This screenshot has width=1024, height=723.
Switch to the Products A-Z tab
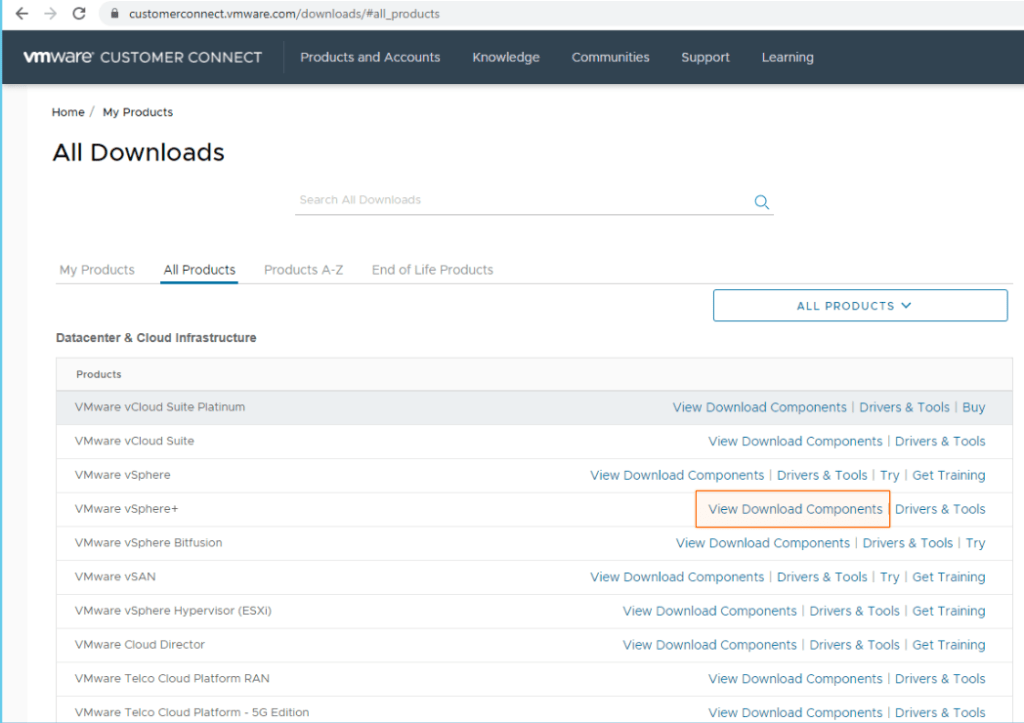(x=303, y=270)
